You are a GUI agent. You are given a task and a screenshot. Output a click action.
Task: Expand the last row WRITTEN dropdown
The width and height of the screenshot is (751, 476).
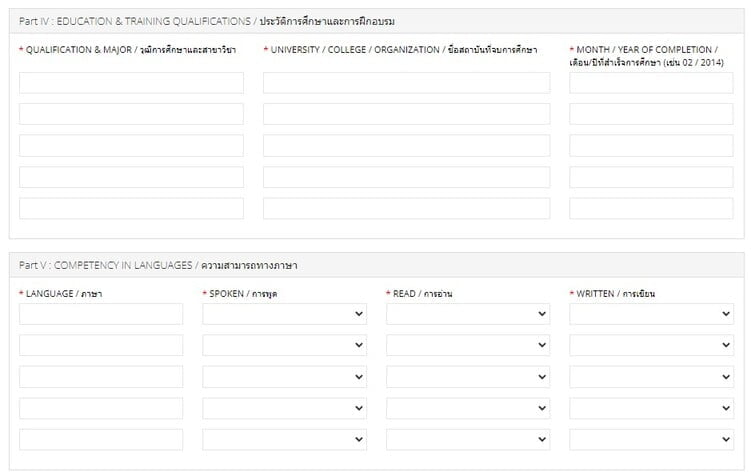pyautogui.click(x=651, y=439)
